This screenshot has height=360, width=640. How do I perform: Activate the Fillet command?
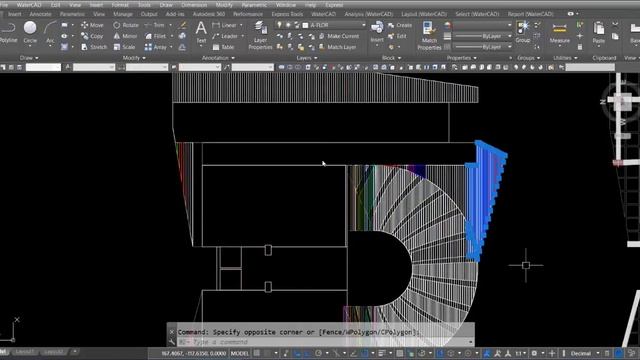click(156, 36)
